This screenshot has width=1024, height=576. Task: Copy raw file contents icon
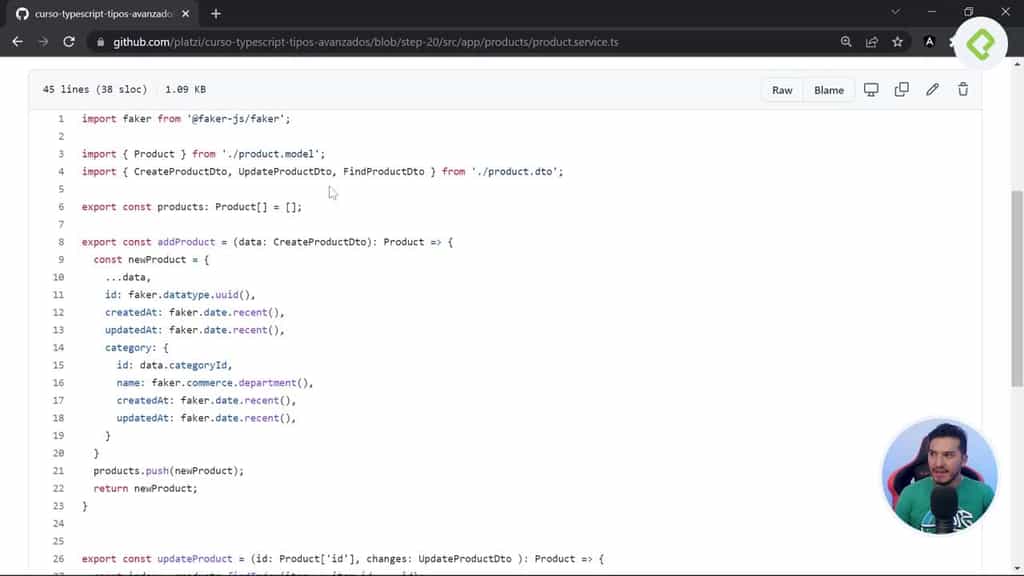(901, 89)
